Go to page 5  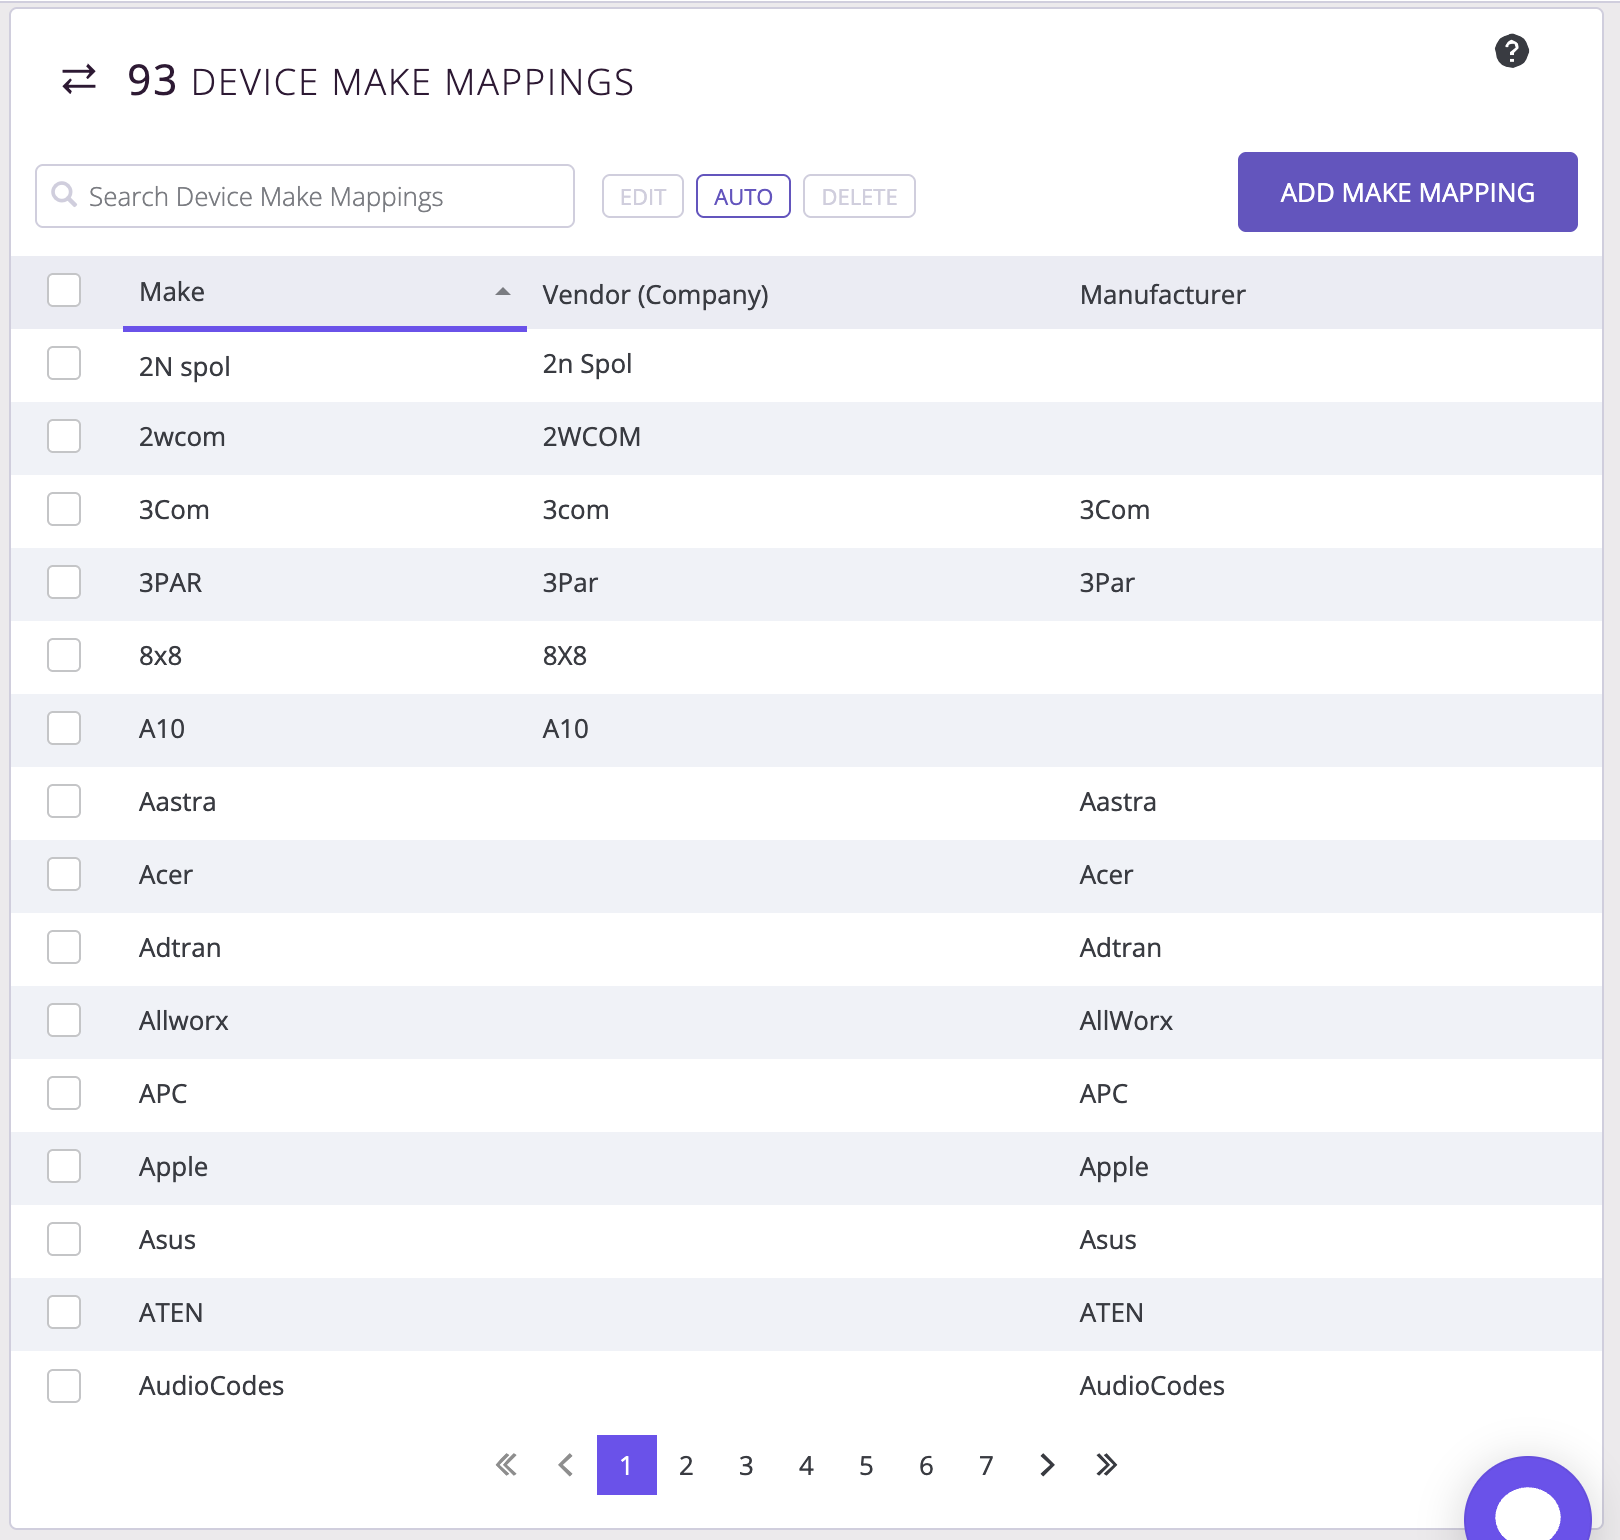tap(866, 1465)
